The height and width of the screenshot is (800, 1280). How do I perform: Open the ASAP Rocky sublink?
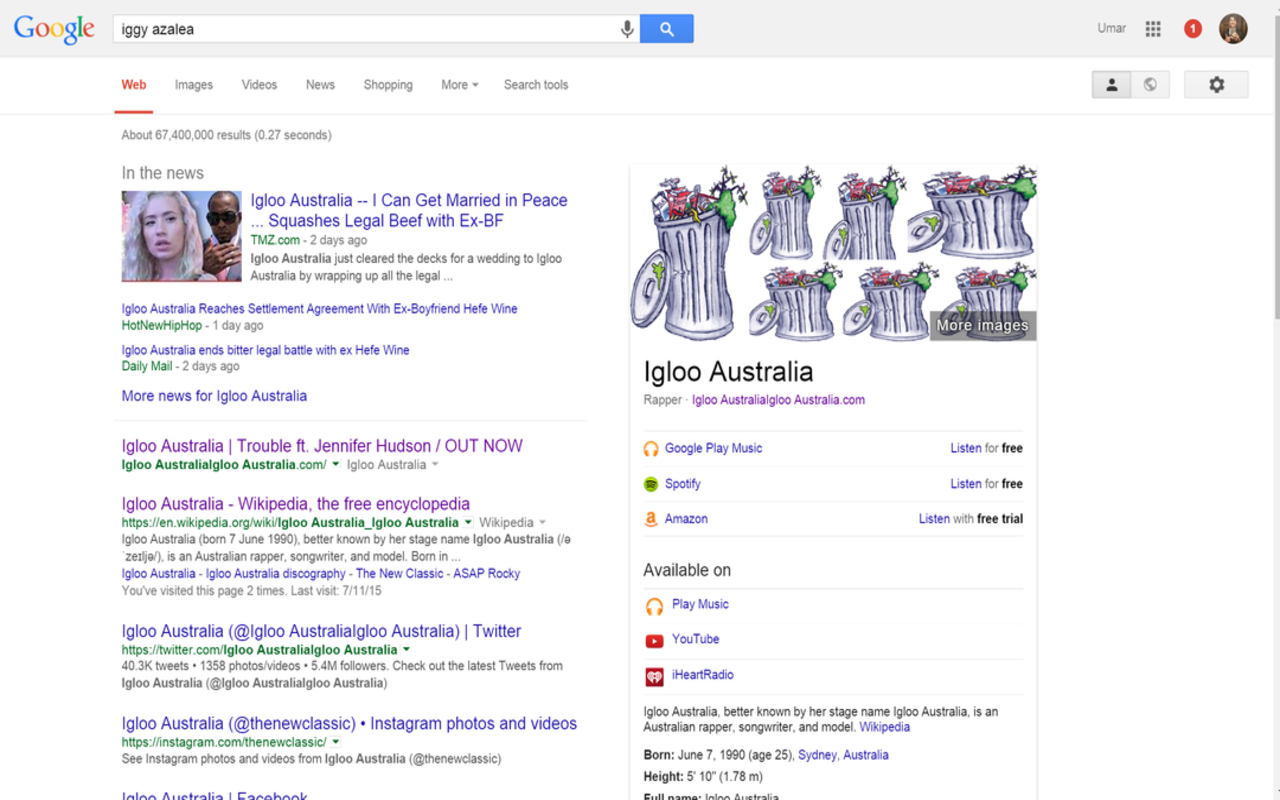pyautogui.click(x=487, y=574)
